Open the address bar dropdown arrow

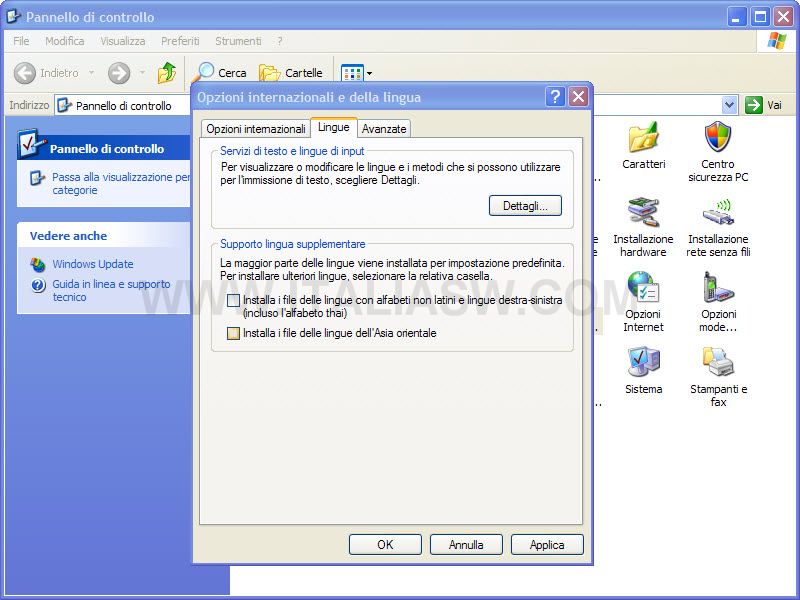pos(730,105)
